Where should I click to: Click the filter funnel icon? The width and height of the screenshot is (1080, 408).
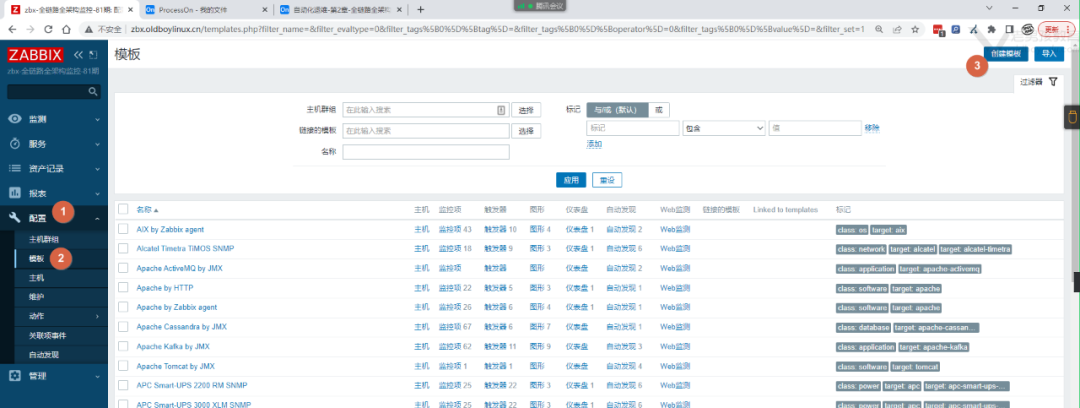coord(1052,81)
